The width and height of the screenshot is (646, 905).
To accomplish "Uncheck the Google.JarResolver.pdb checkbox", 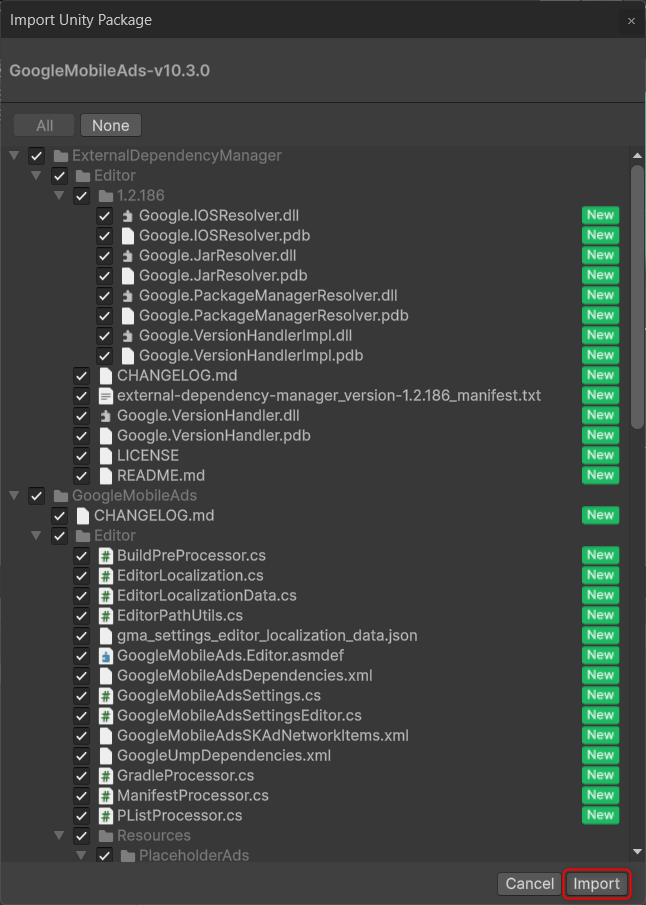I will (104, 276).
